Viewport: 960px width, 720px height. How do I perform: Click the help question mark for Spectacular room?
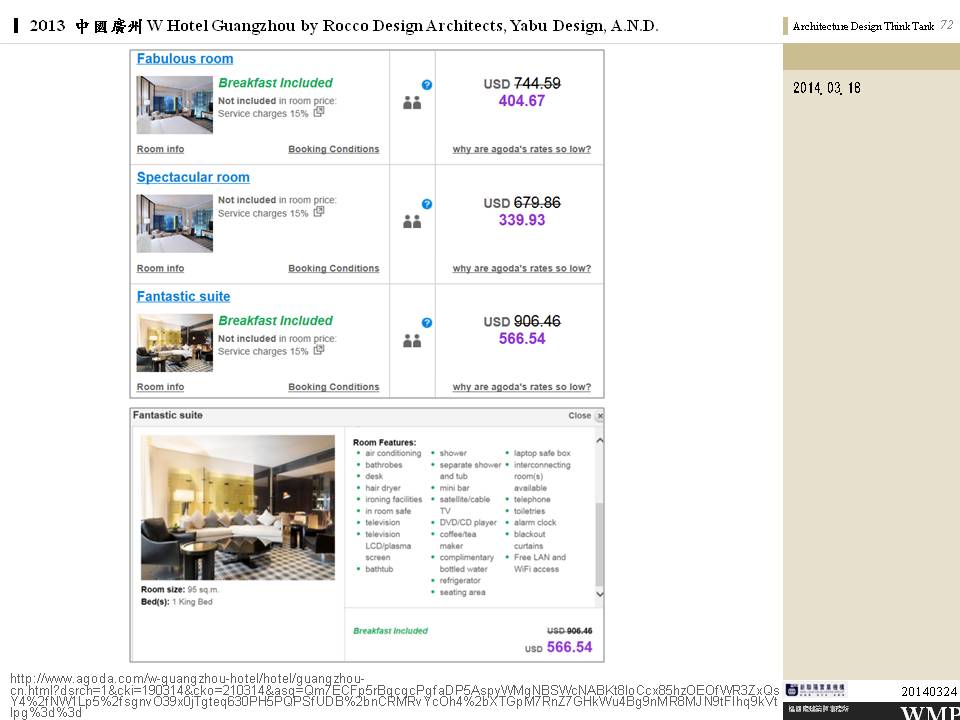427,204
